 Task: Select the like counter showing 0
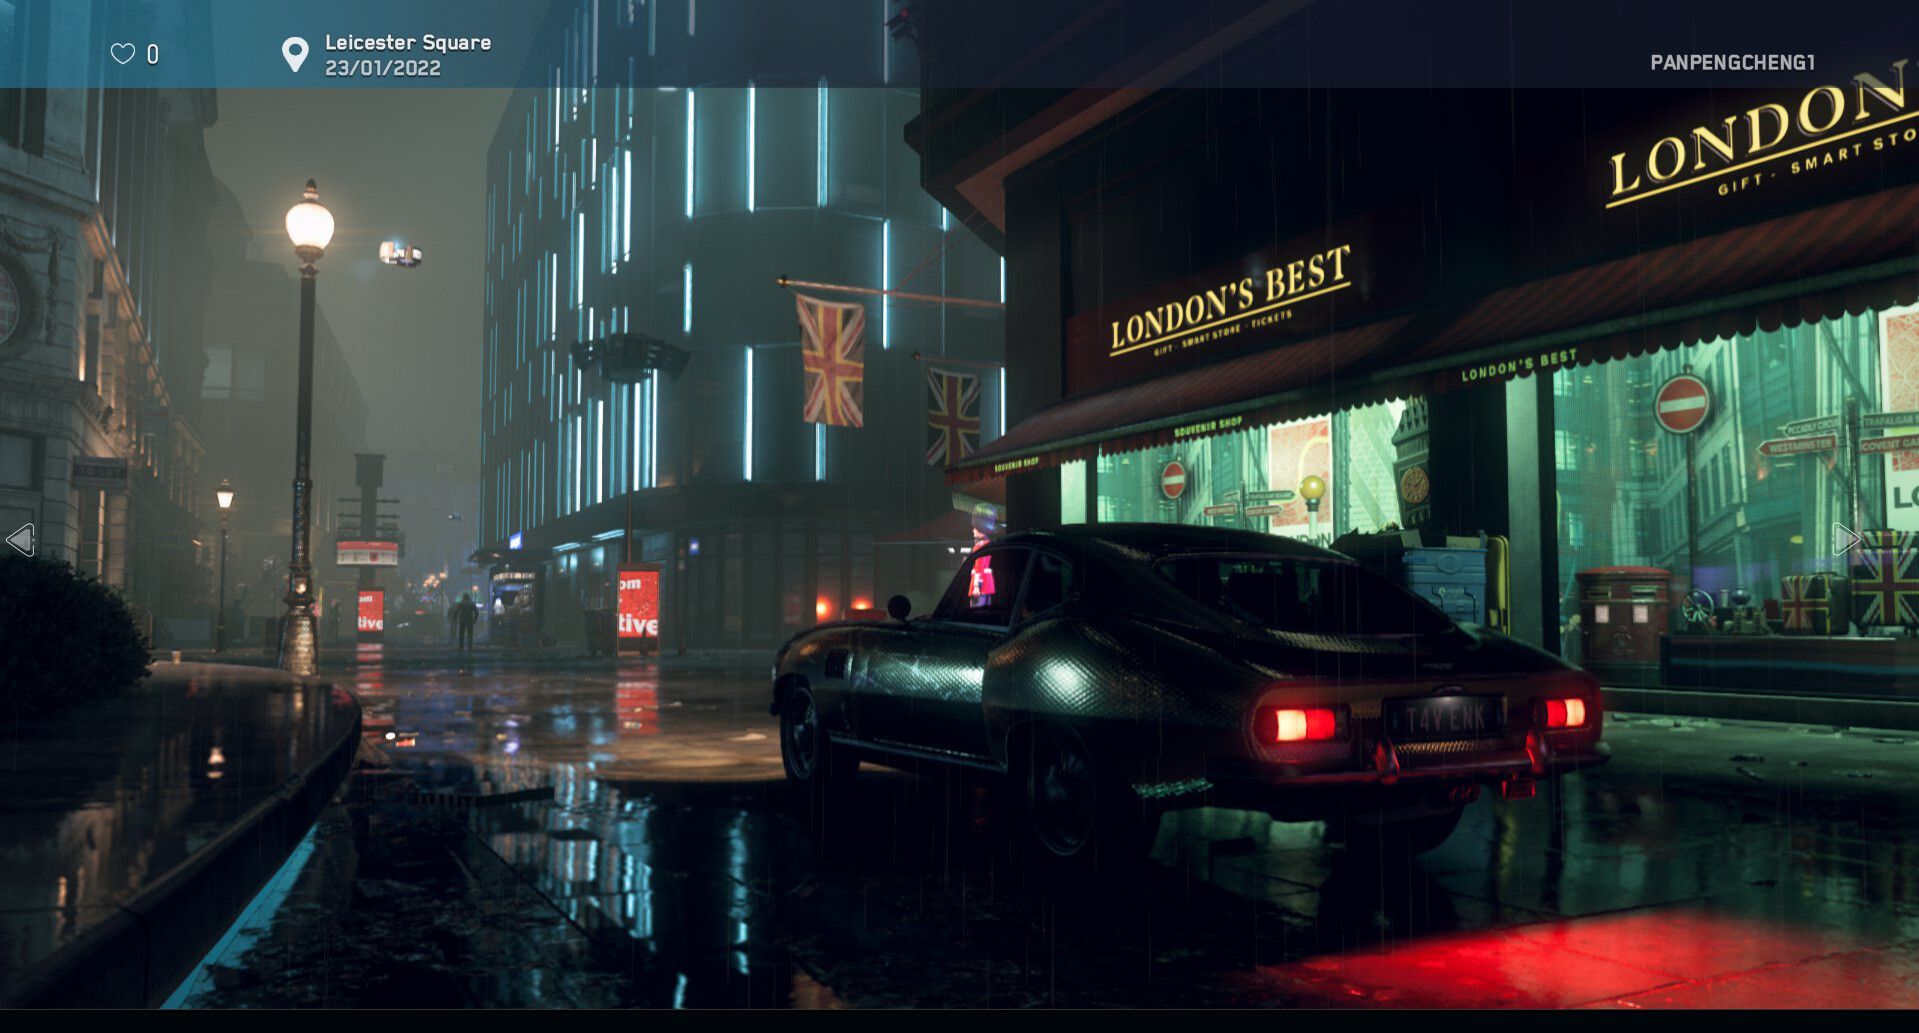(x=151, y=55)
